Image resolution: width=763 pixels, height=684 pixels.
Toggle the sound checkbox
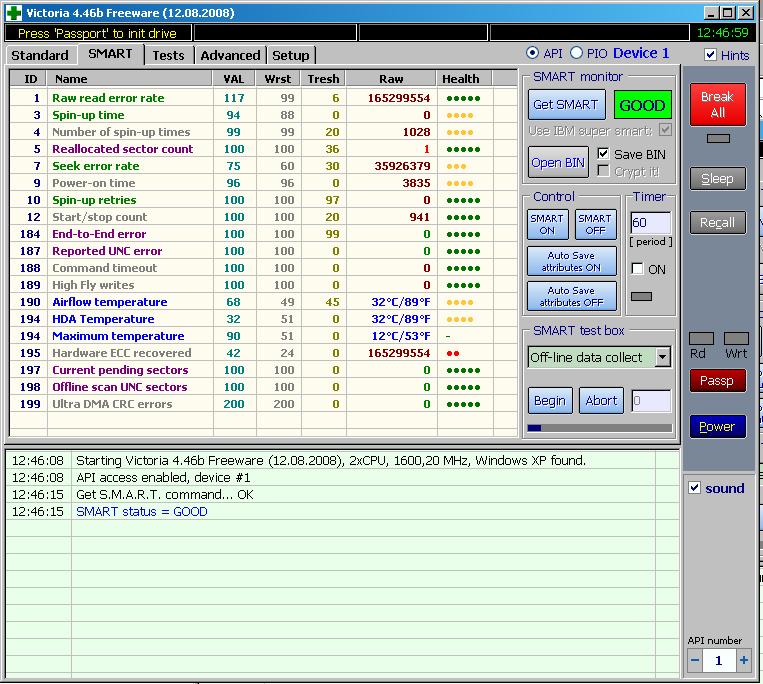point(694,487)
